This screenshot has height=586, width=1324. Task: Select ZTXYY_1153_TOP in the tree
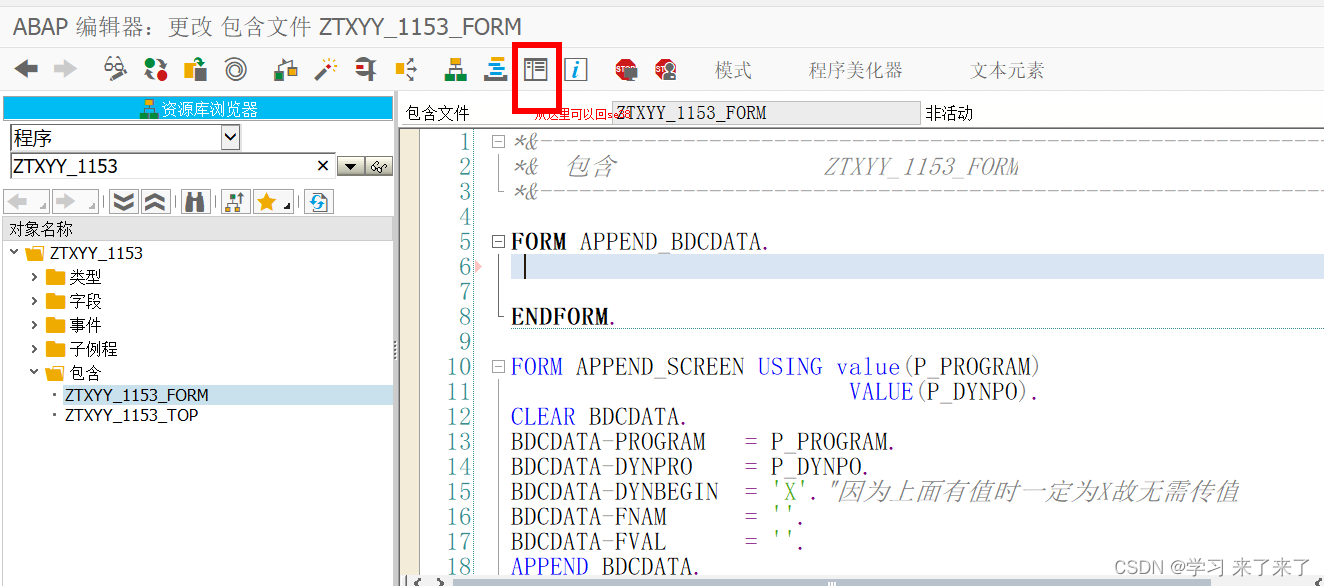coord(131,415)
